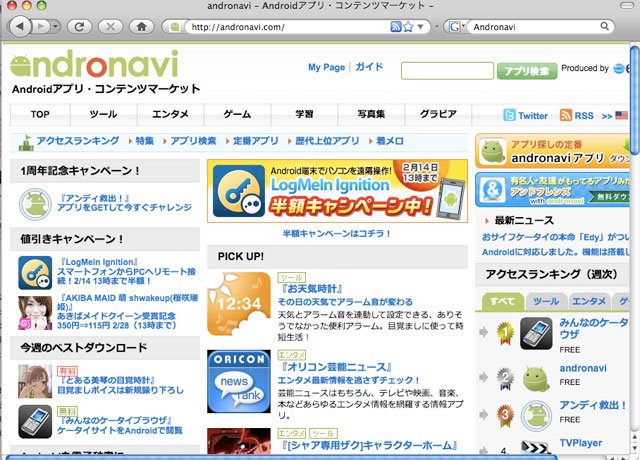
Task: Open the ガイド link
Action: pyautogui.click(x=369, y=67)
